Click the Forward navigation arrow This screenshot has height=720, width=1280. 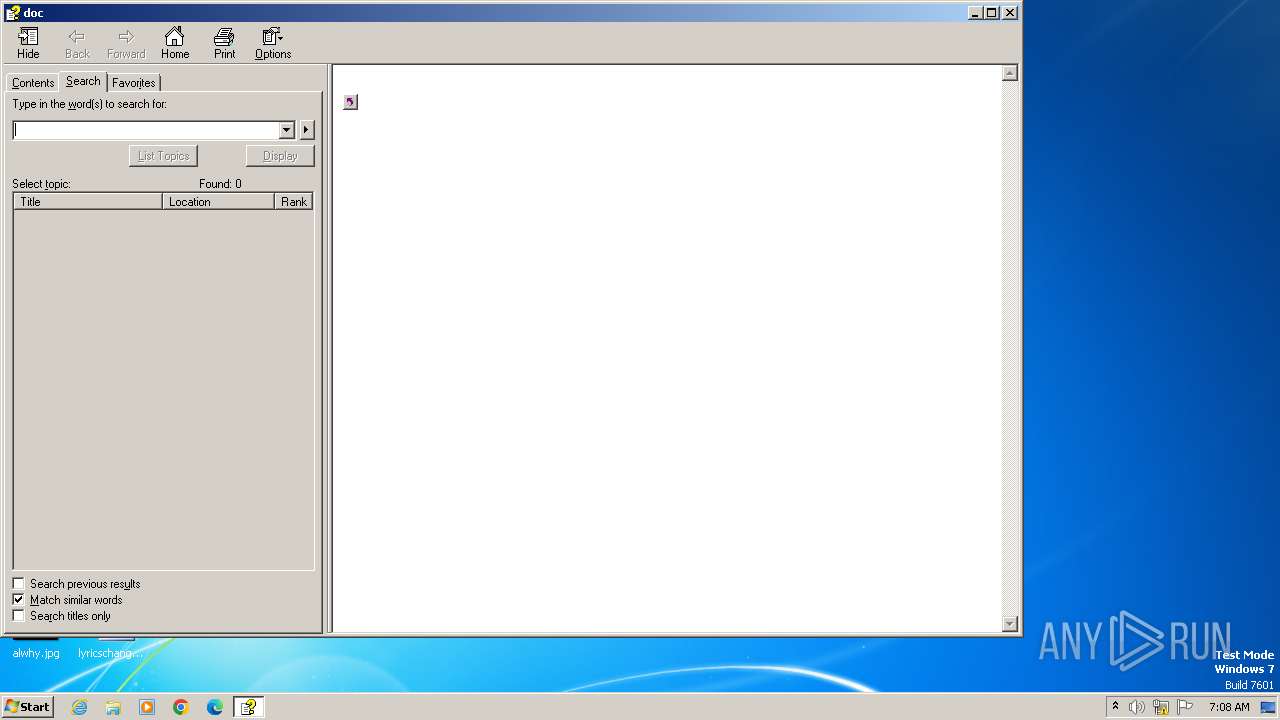tap(126, 43)
